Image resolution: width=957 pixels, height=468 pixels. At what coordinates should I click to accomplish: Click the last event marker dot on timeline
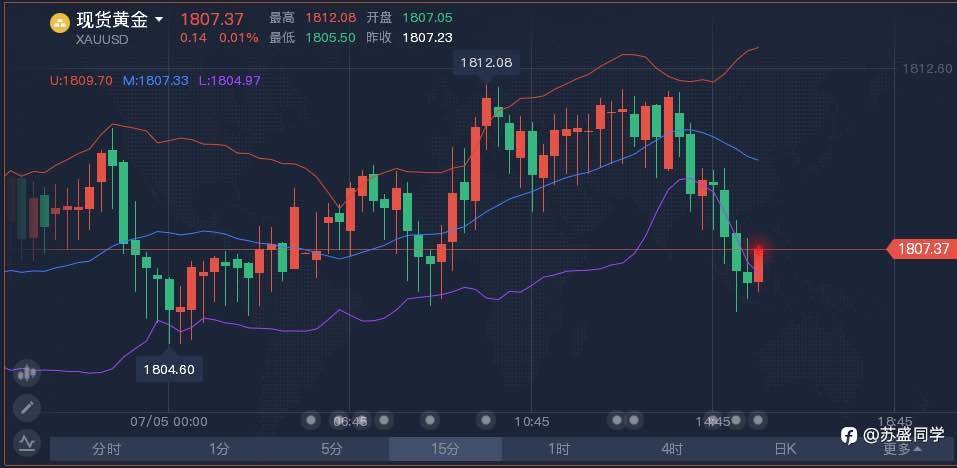click(758, 419)
